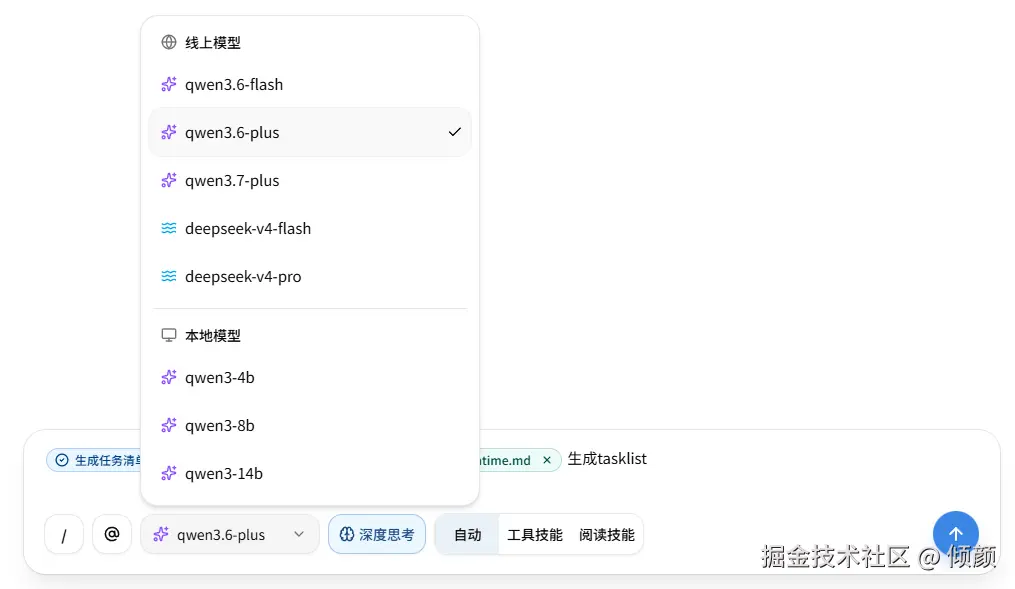Remove the .md file attachment tag

[547, 460]
